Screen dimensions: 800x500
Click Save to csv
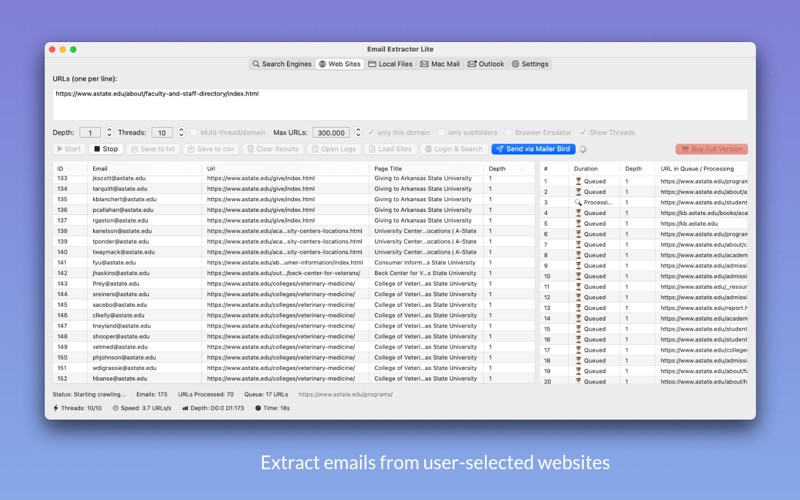coord(211,149)
